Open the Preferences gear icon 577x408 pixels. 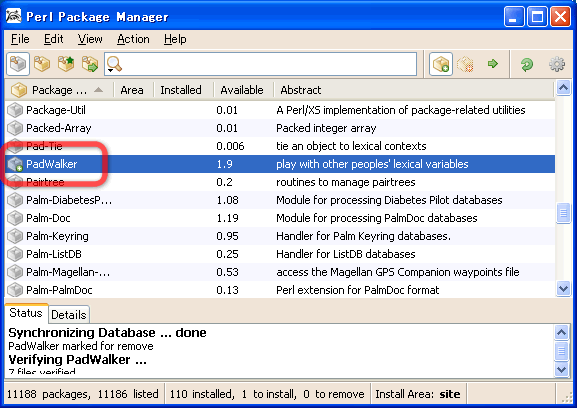[x=557, y=64]
